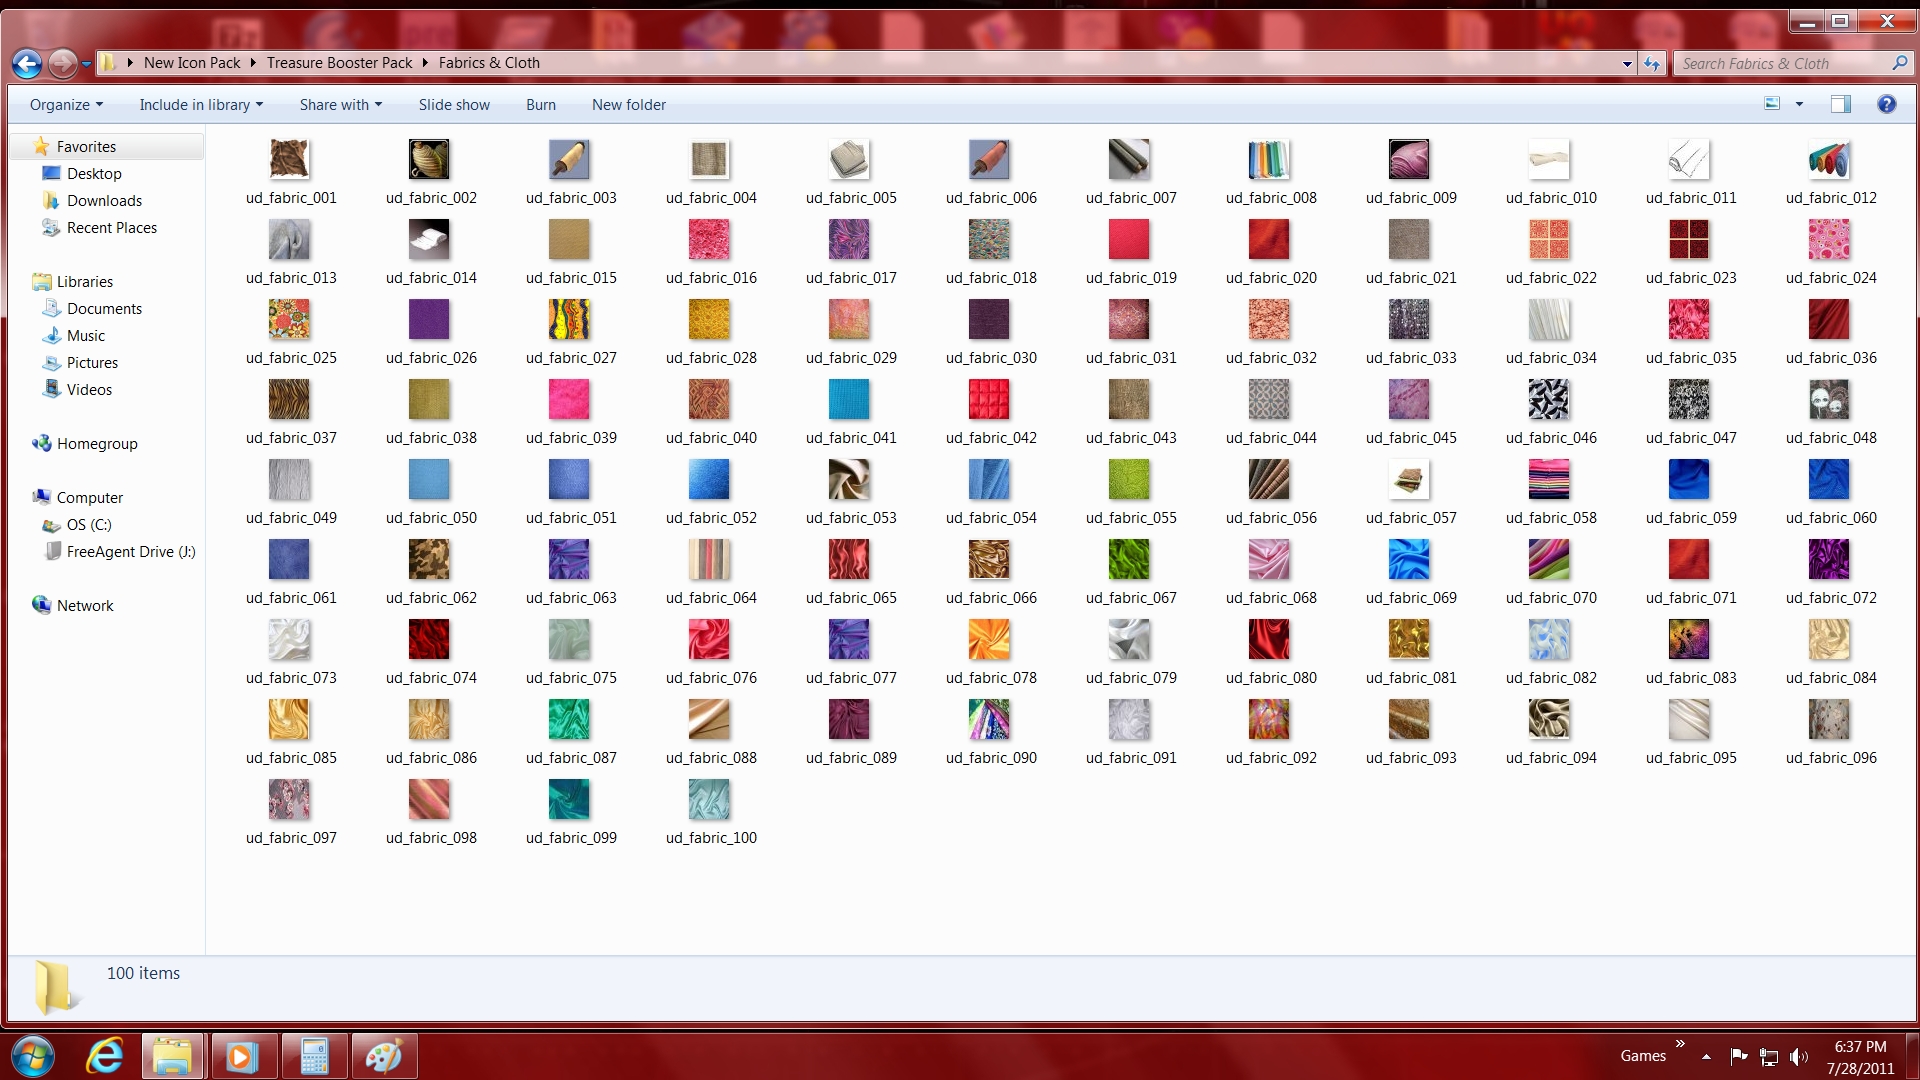Open the Share with dropdown
Image resolution: width=1920 pixels, height=1080 pixels.
pos(340,105)
